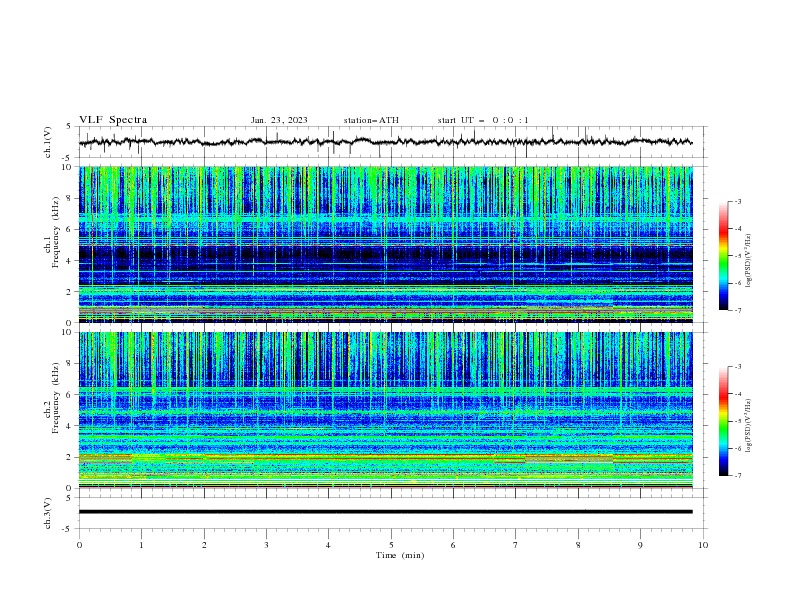Click the time axis tick label '7'
This screenshot has height=612, width=792.
click(516, 545)
